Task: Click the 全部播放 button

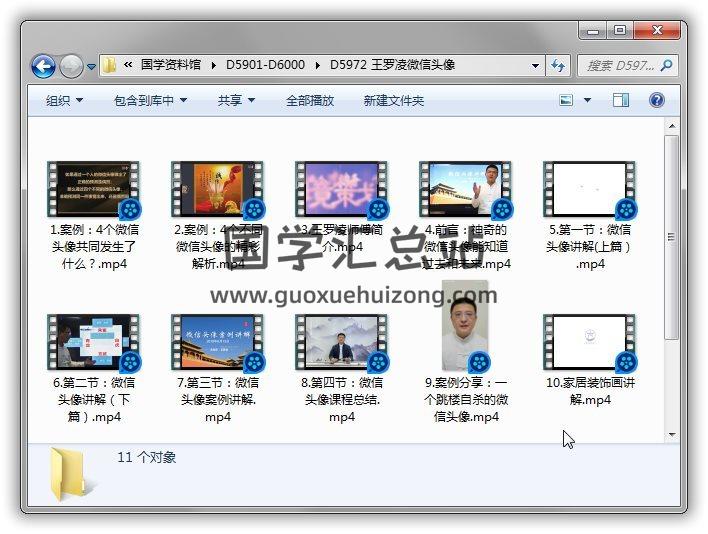Action: (x=310, y=100)
